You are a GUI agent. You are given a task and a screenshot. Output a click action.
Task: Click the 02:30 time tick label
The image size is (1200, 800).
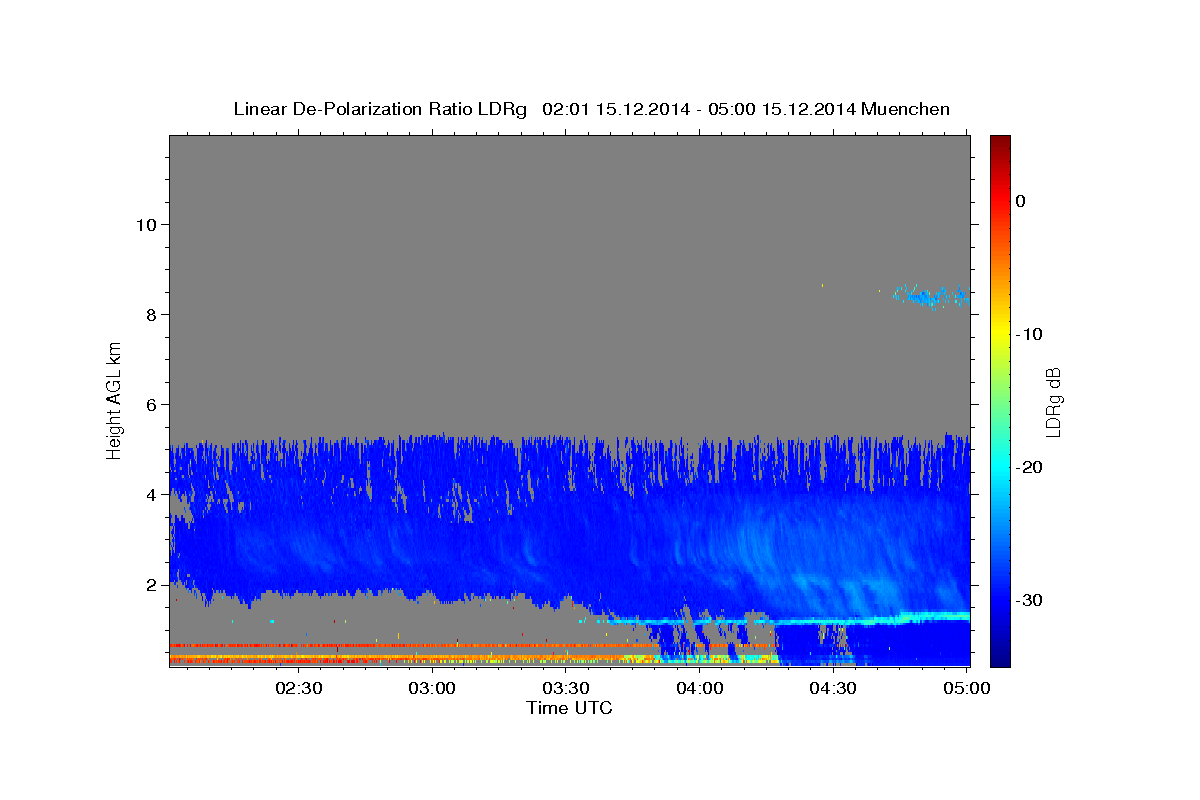click(298, 688)
